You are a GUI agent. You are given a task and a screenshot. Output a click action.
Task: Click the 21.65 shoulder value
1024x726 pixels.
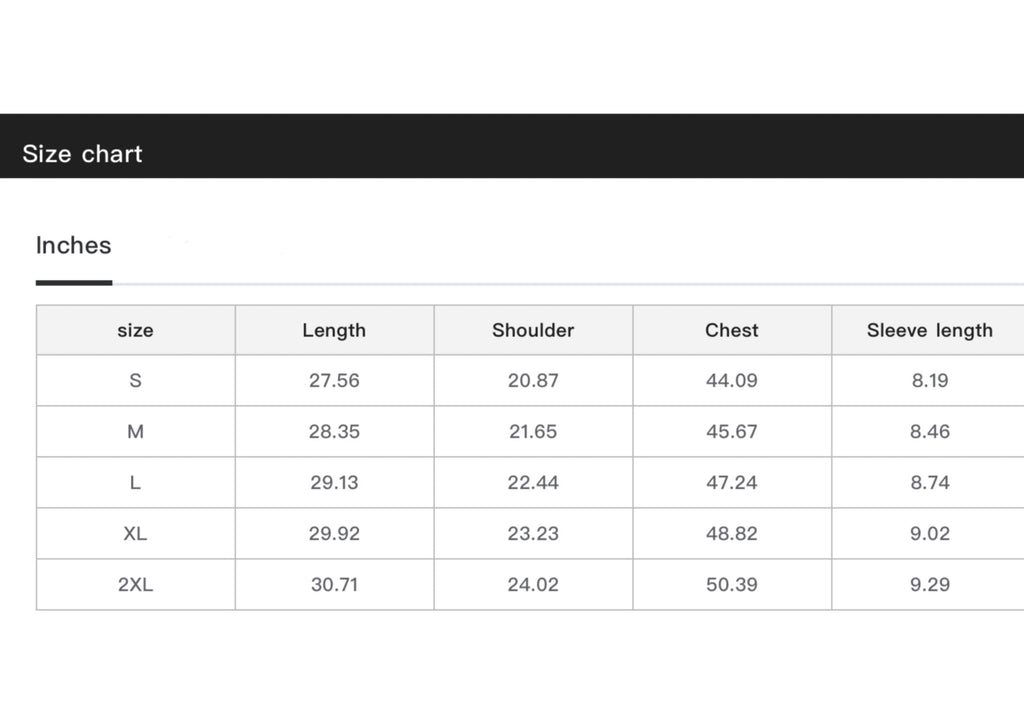click(x=533, y=432)
